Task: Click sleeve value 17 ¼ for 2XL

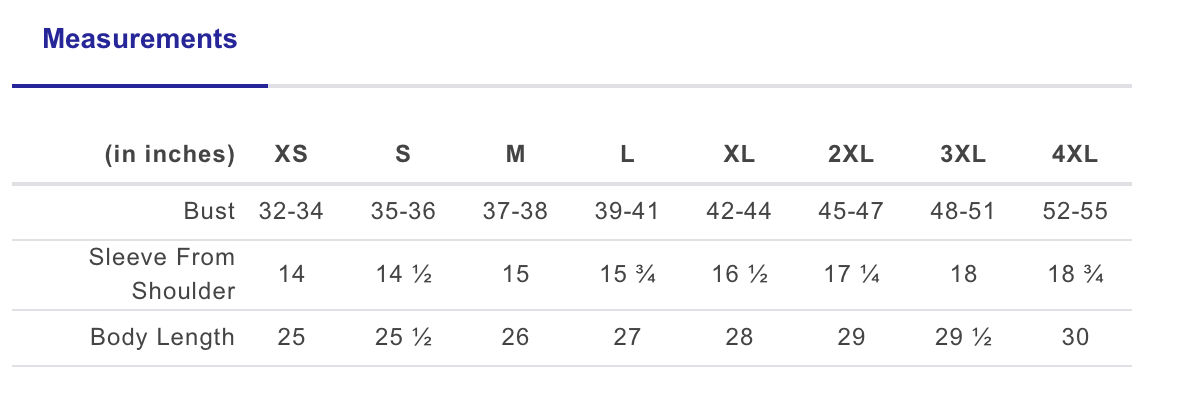Action: pos(851,274)
